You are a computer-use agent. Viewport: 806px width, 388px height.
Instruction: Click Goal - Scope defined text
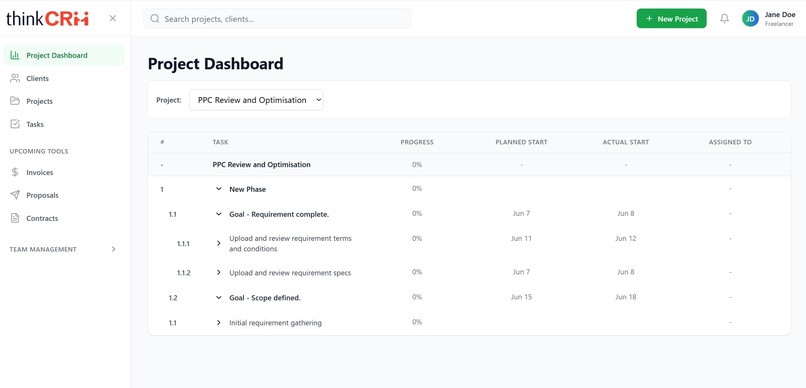[265, 298]
